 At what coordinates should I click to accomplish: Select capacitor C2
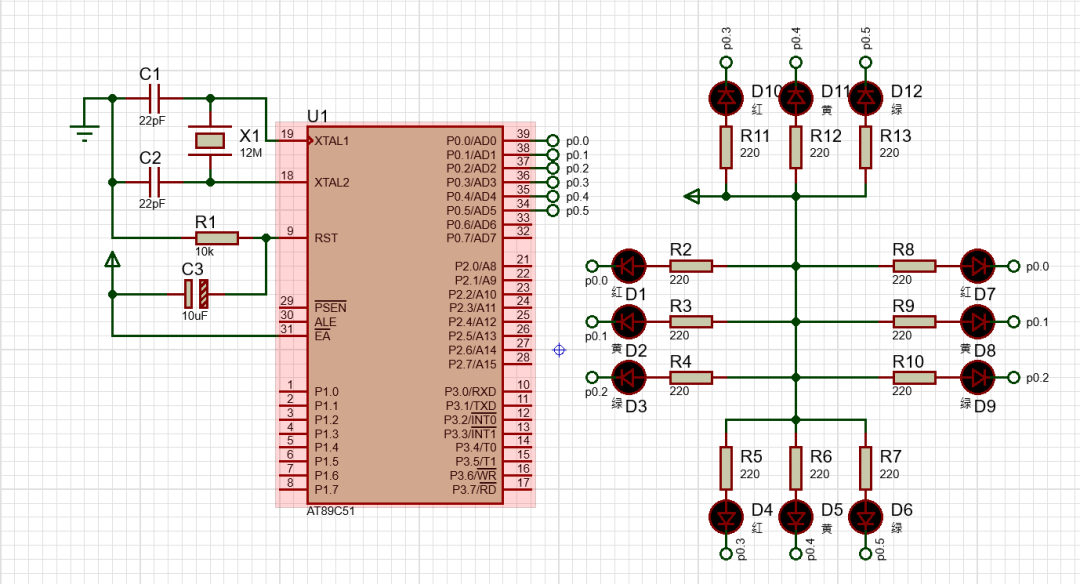[x=154, y=182]
